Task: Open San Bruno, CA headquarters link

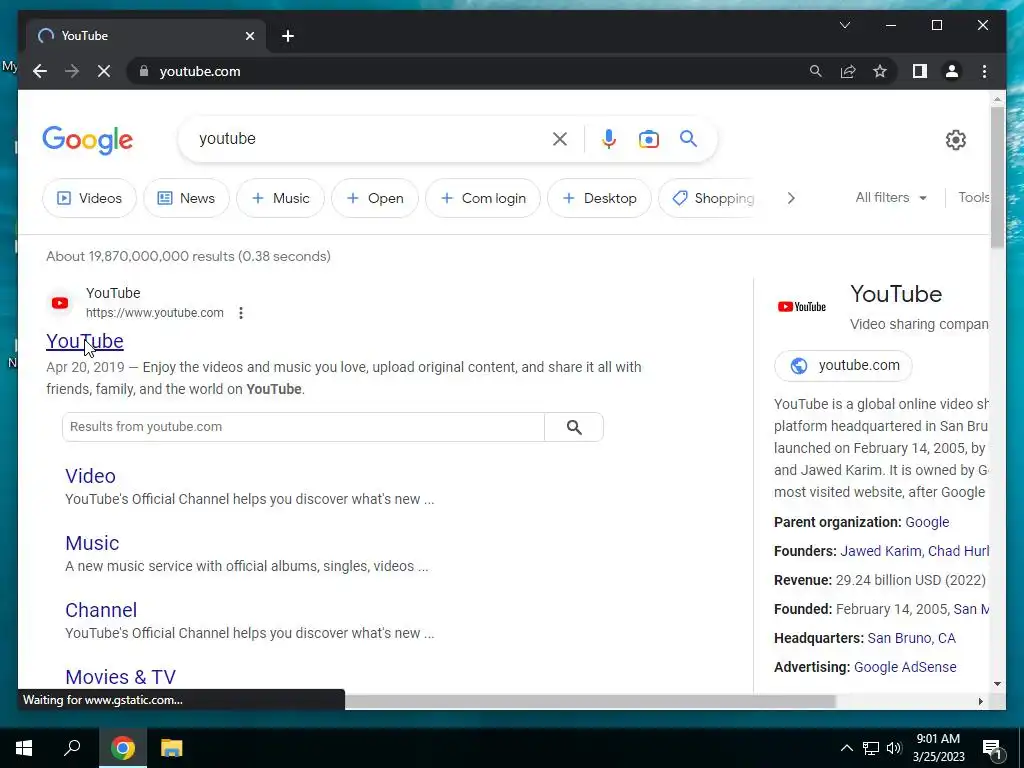Action: pyautogui.click(x=911, y=638)
